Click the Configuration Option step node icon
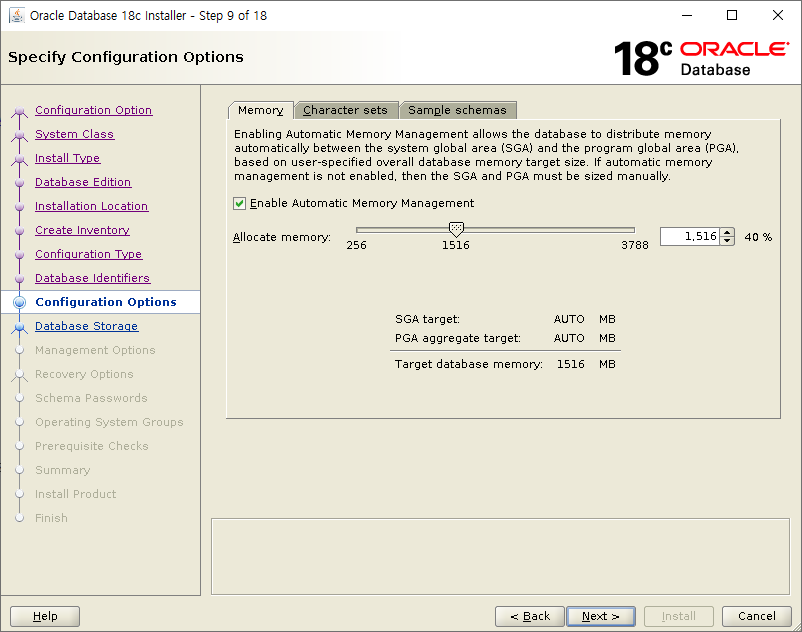The width and height of the screenshot is (802, 632). point(19,110)
